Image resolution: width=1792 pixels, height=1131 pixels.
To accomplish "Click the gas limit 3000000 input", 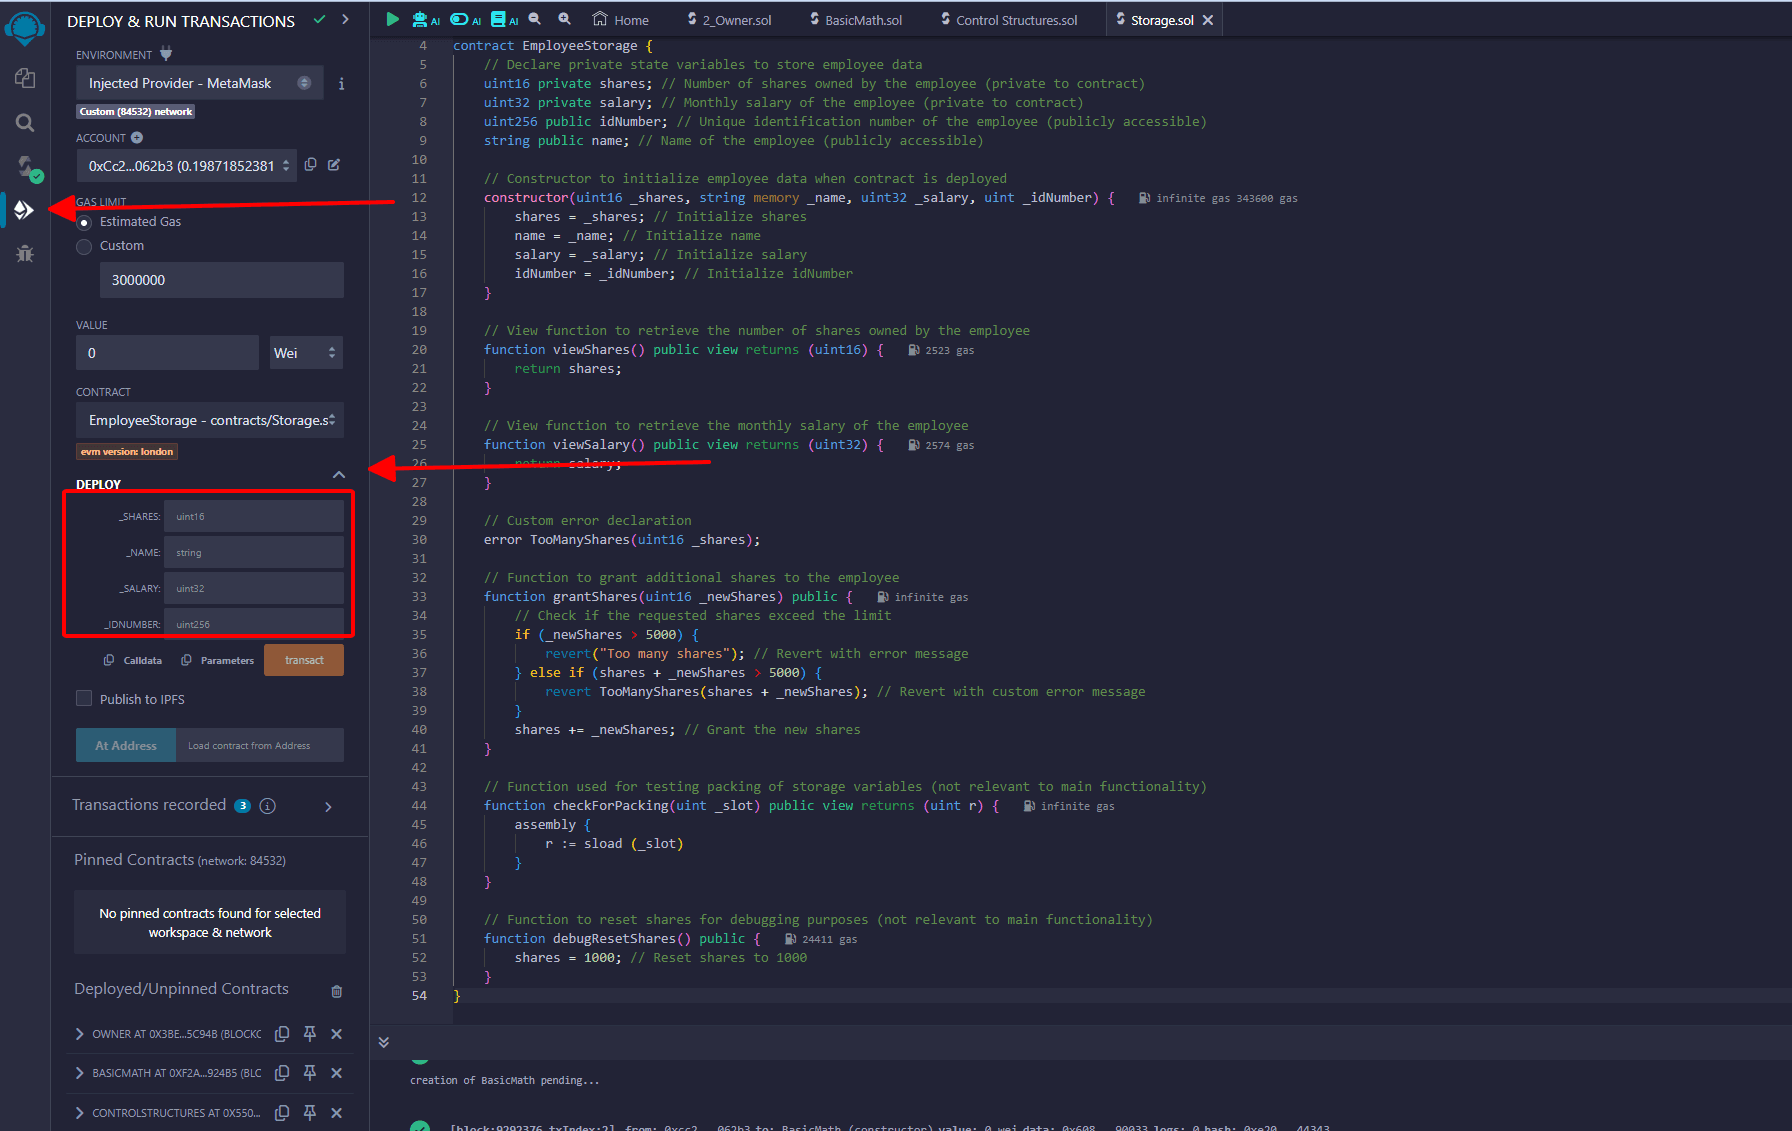I will point(221,280).
